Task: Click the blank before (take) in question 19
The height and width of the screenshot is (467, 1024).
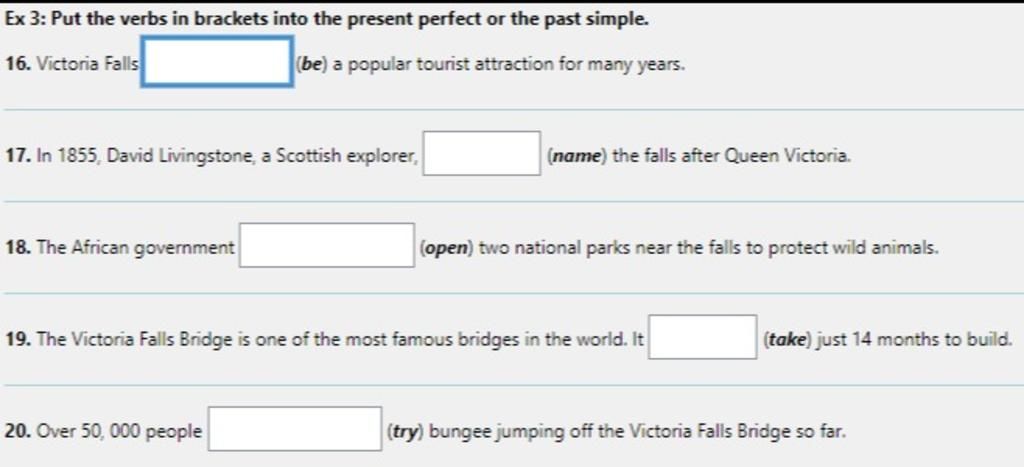Action: pos(703,337)
